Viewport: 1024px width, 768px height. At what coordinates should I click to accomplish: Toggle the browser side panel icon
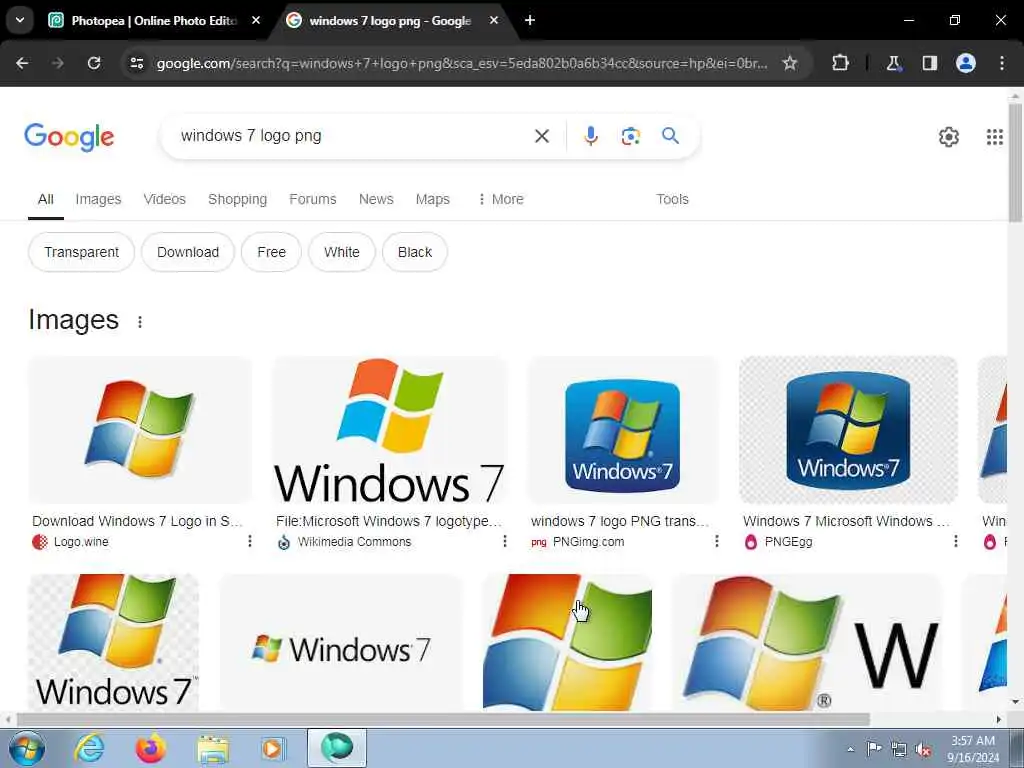(x=929, y=63)
